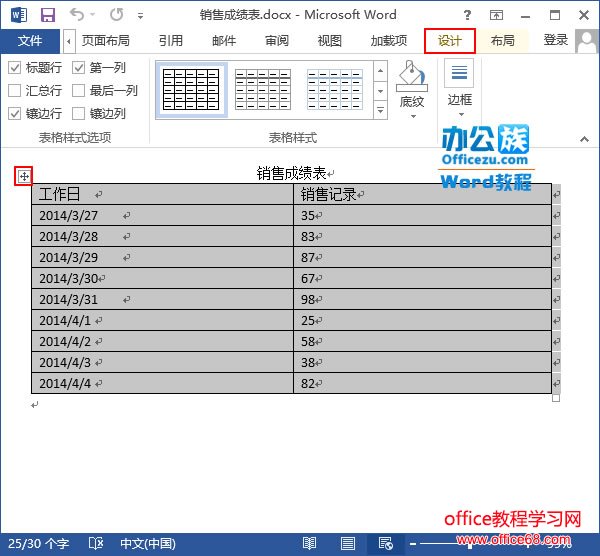Click the proofing errors book icon in status bar
Image resolution: width=600 pixels, height=556 pixels.
coord(96,543)
